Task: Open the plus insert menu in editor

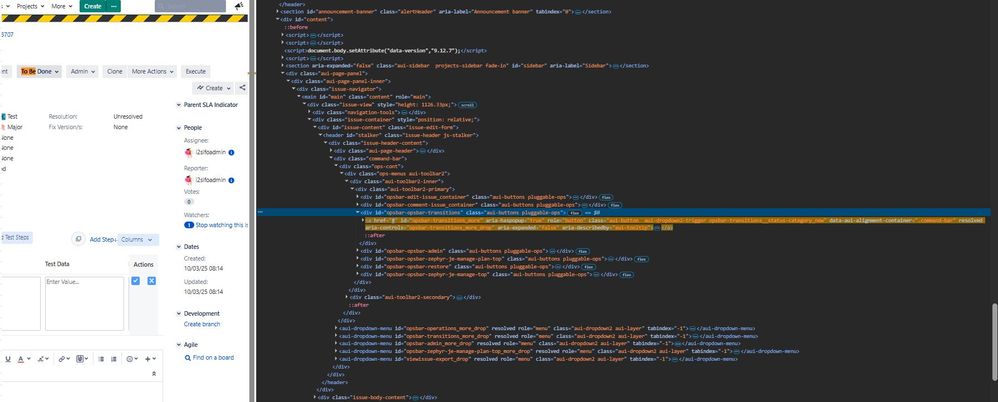Action: [150, 359]
